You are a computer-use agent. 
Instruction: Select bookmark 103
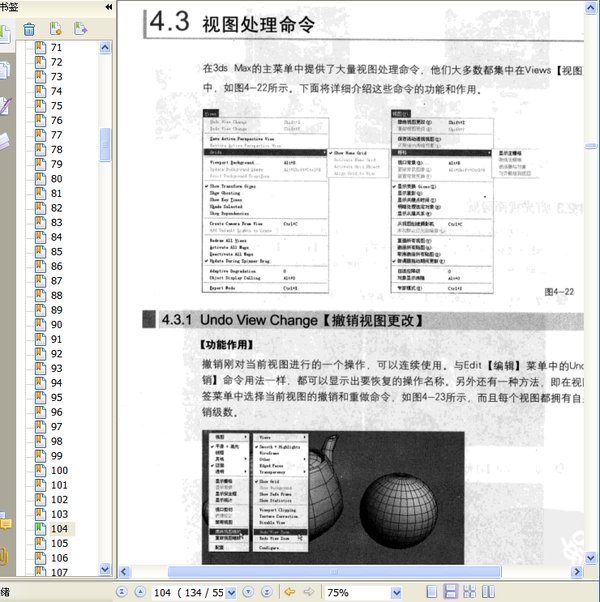(60, 514)
